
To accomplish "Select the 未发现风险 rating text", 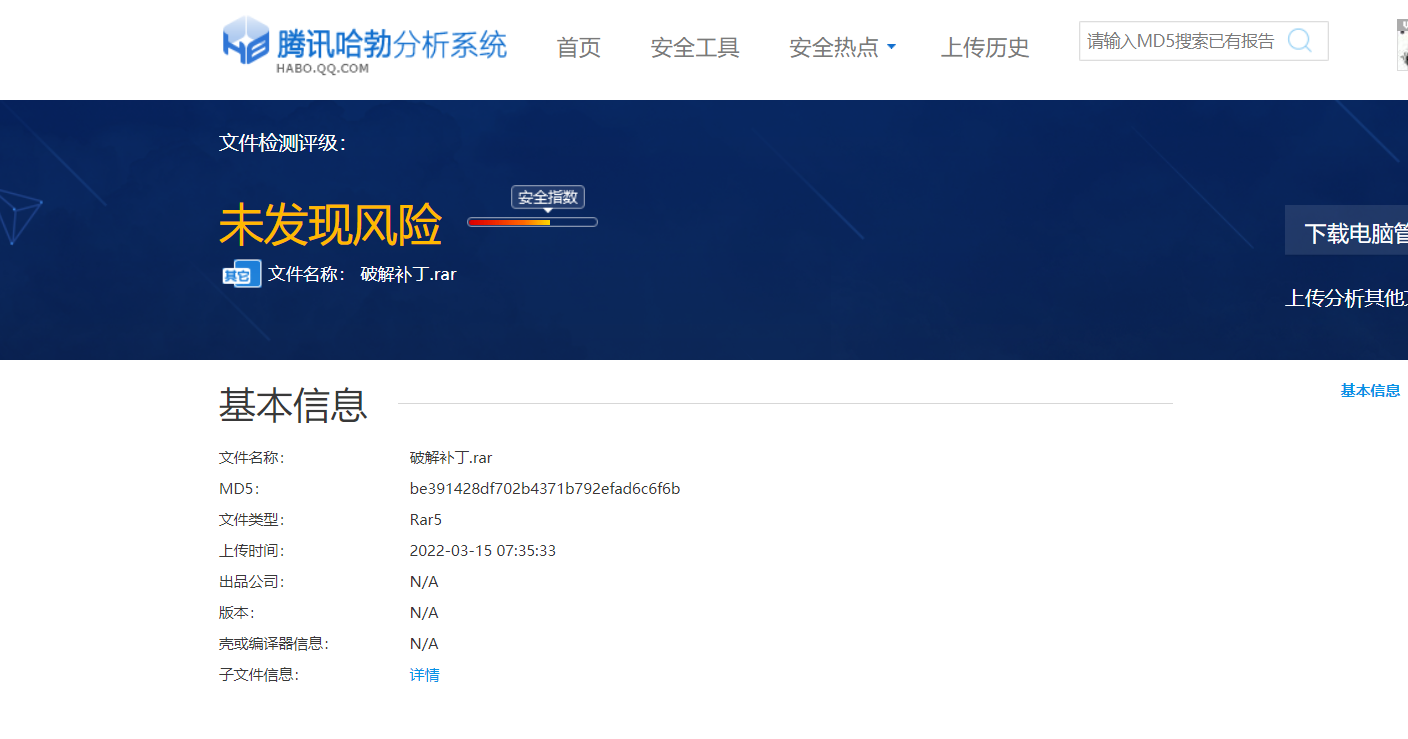I will point(330,225).
